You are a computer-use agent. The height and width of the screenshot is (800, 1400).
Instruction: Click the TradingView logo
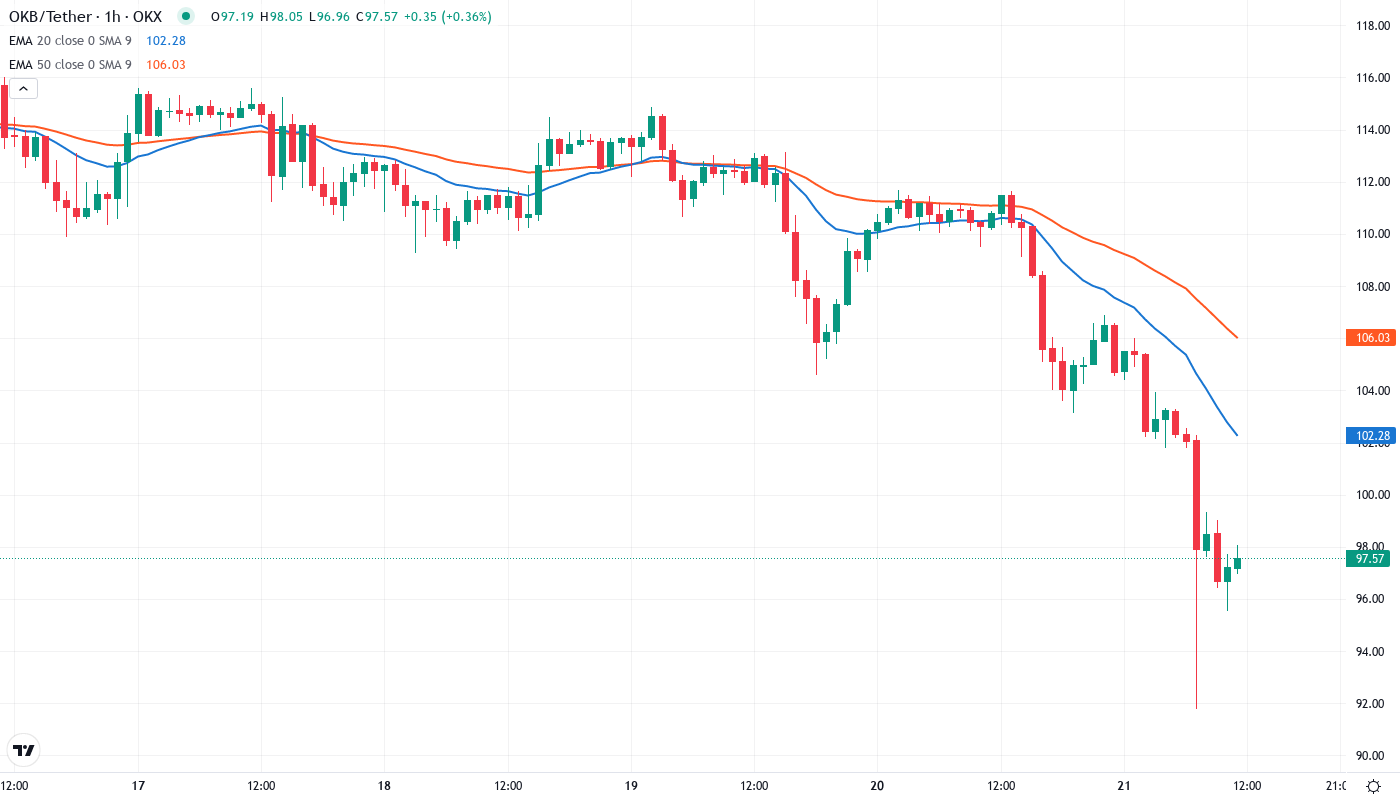[22, 750]
